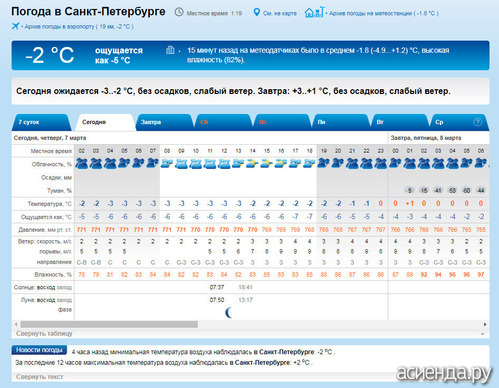Click the cloud icon for hour 21 today
The image size is (499, 388).
pos(352,163)
